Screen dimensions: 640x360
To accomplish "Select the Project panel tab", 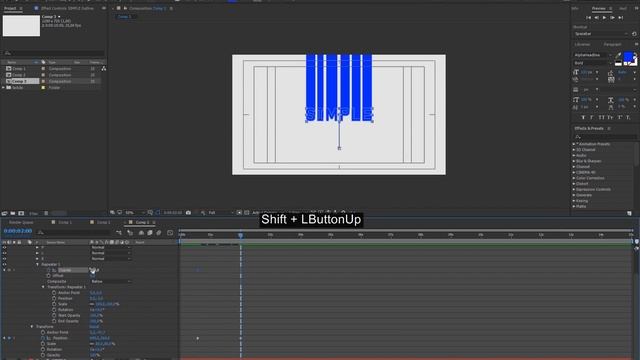I will click(x=10, y=8).
